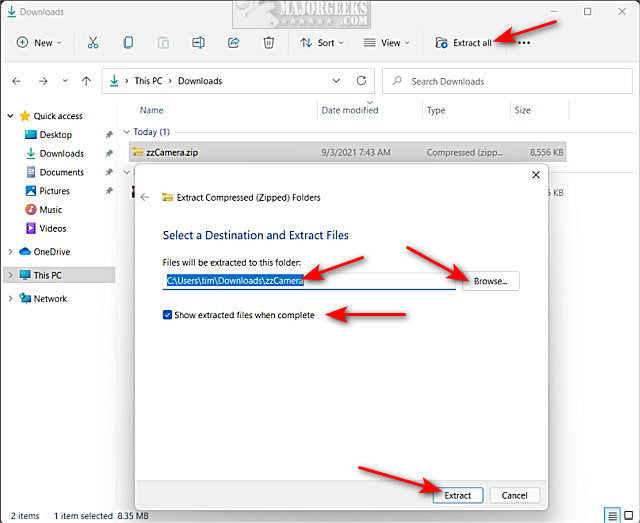Click the Cut scissors icon in toolbar
The image size is (640, 523).
tap(93, 42)
